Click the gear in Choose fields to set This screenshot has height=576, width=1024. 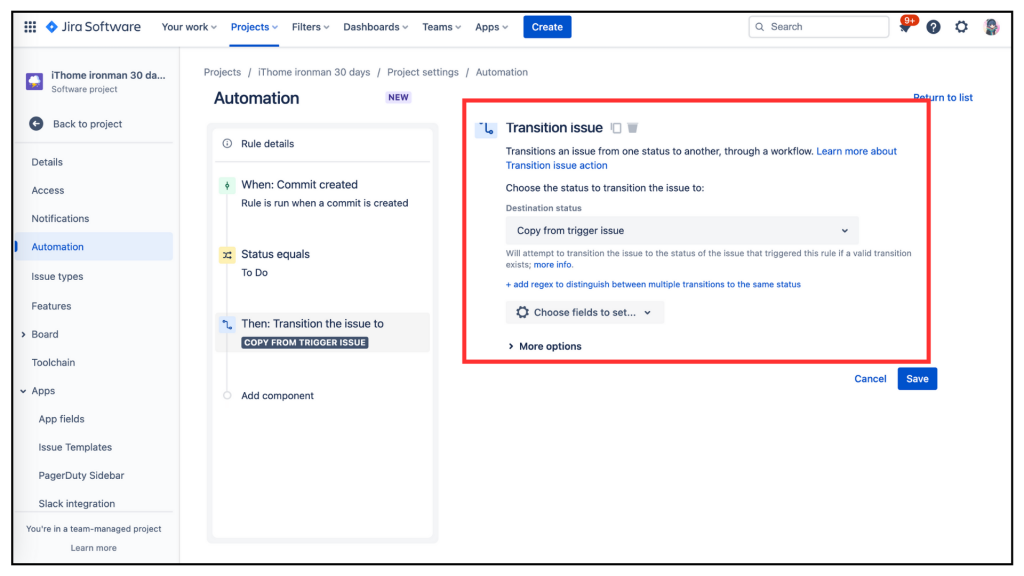522,312
